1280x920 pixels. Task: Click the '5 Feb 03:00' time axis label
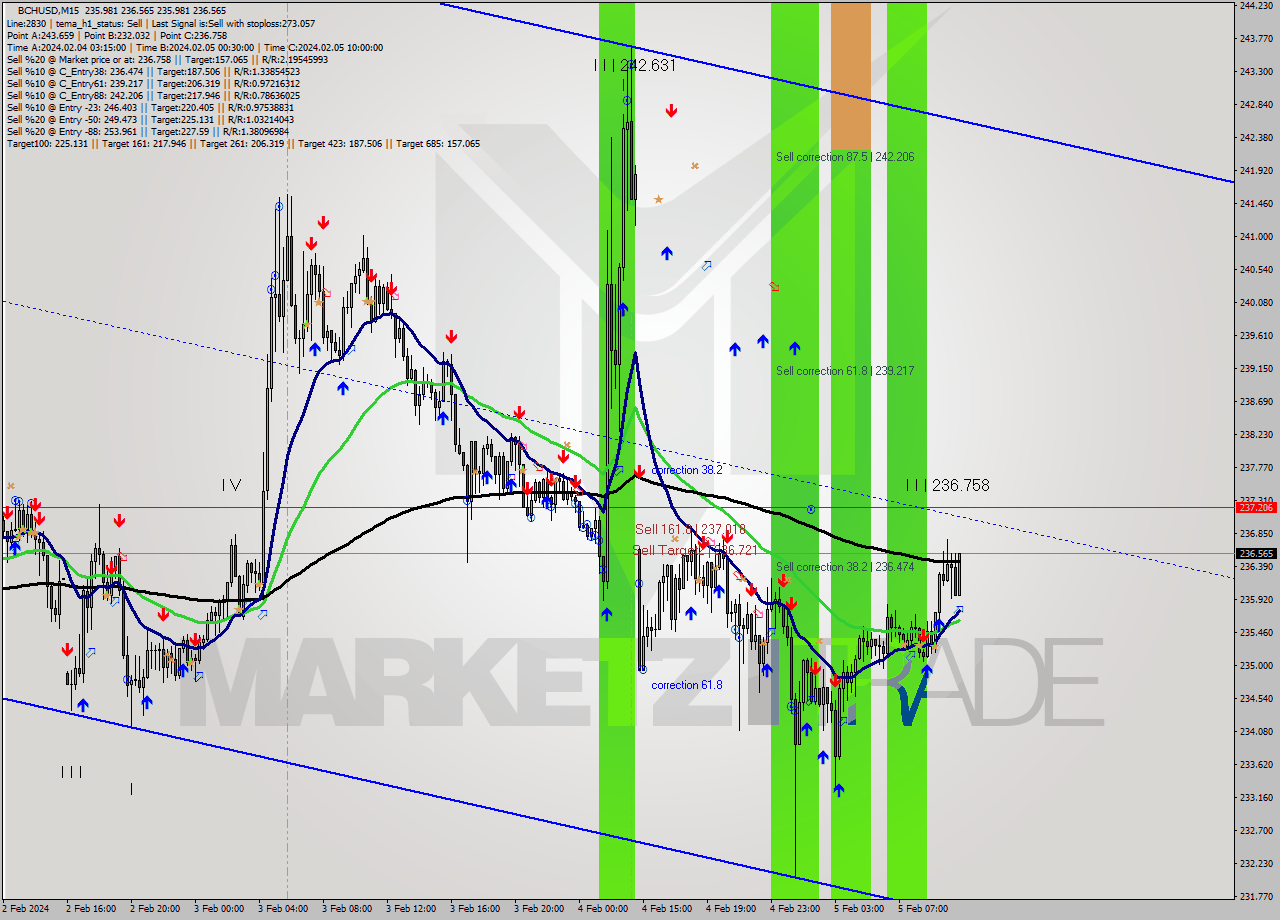(859, 909)
